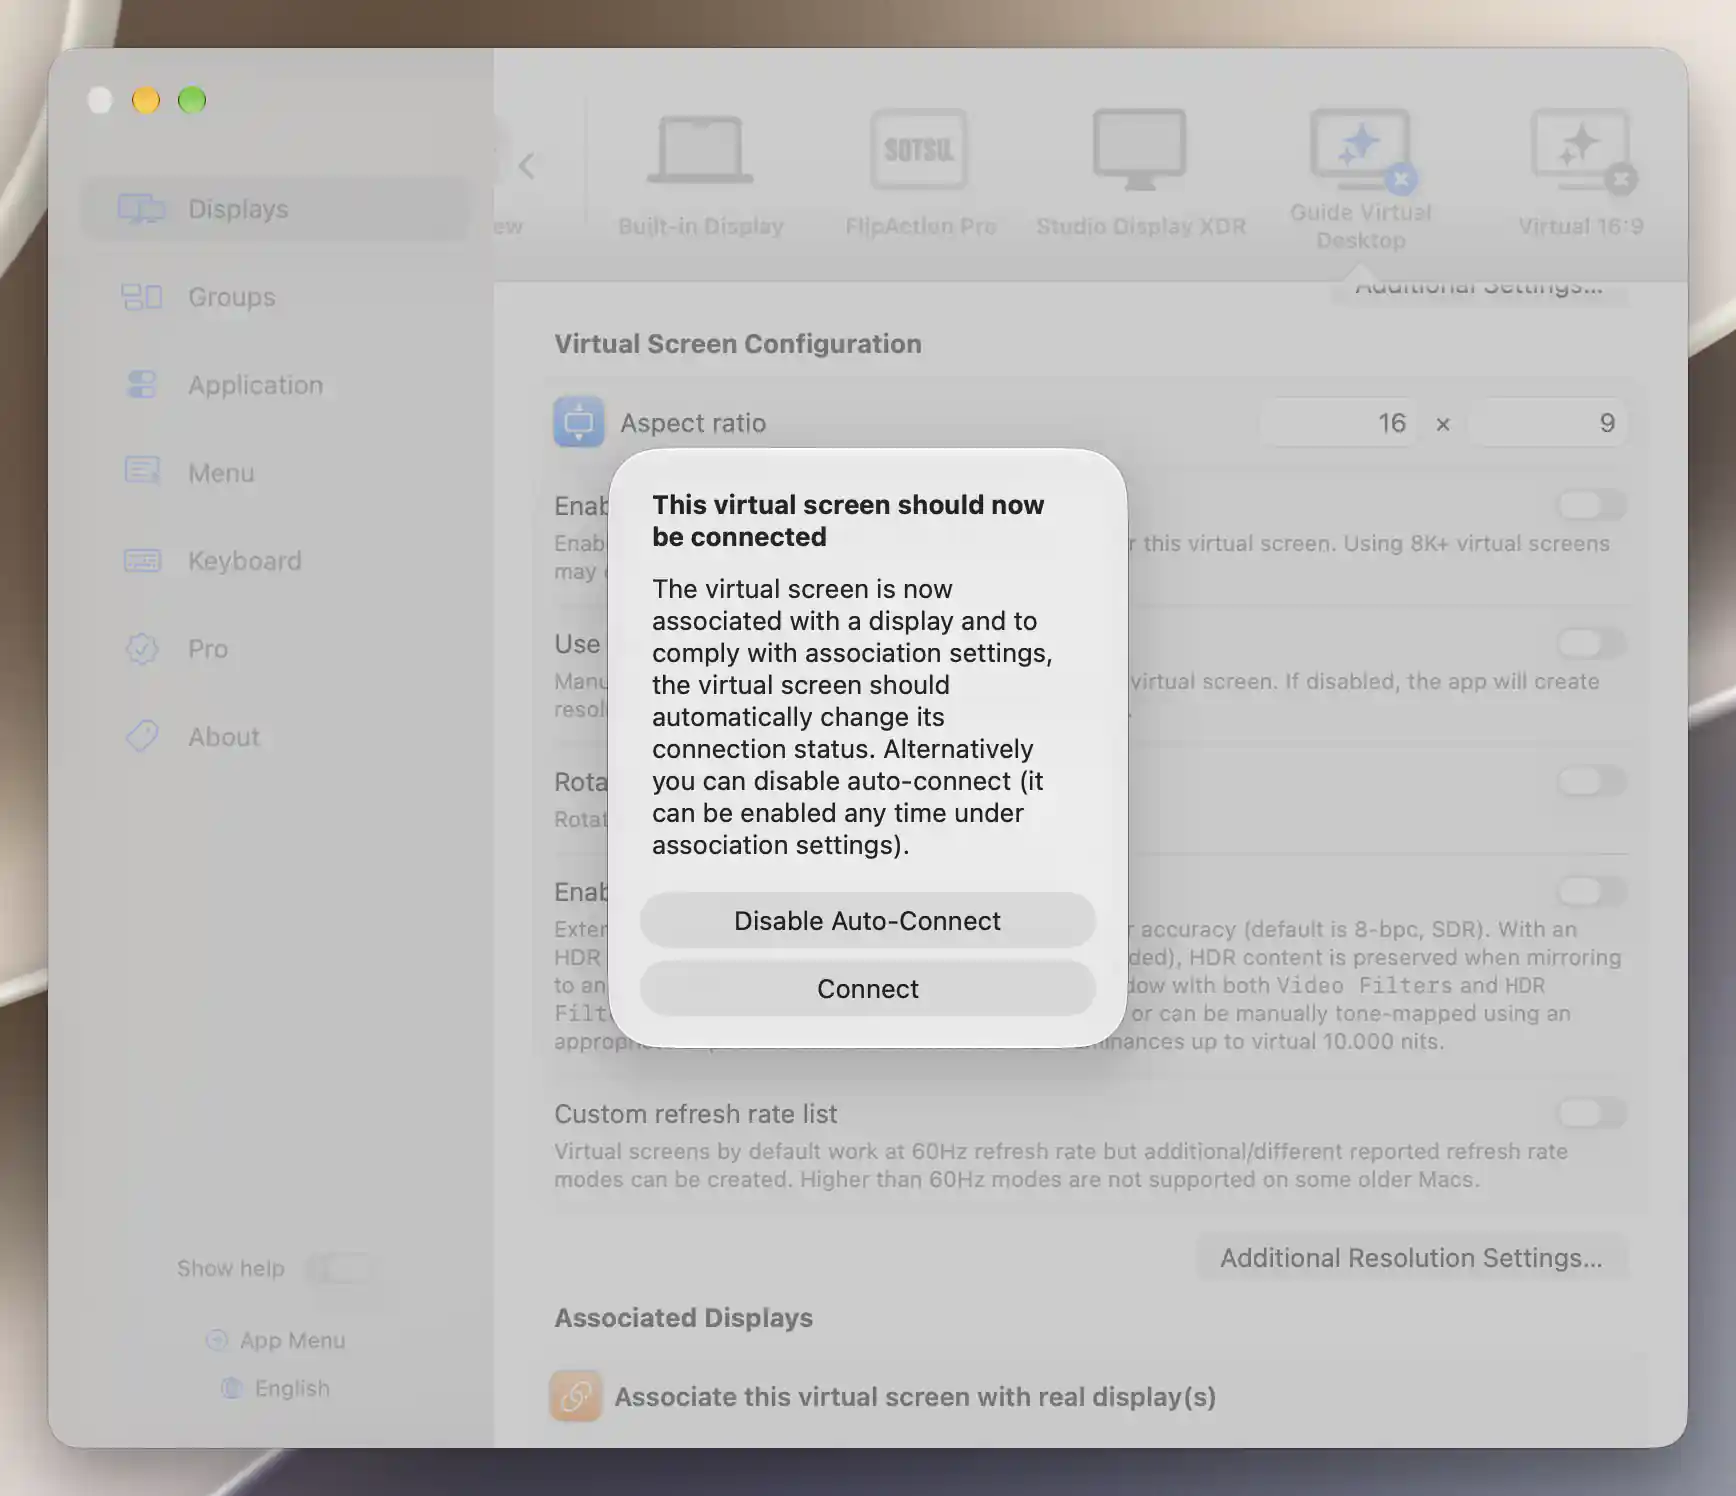Click the Associated Displays heading

pyautogui.click(x=684, y=1318)
